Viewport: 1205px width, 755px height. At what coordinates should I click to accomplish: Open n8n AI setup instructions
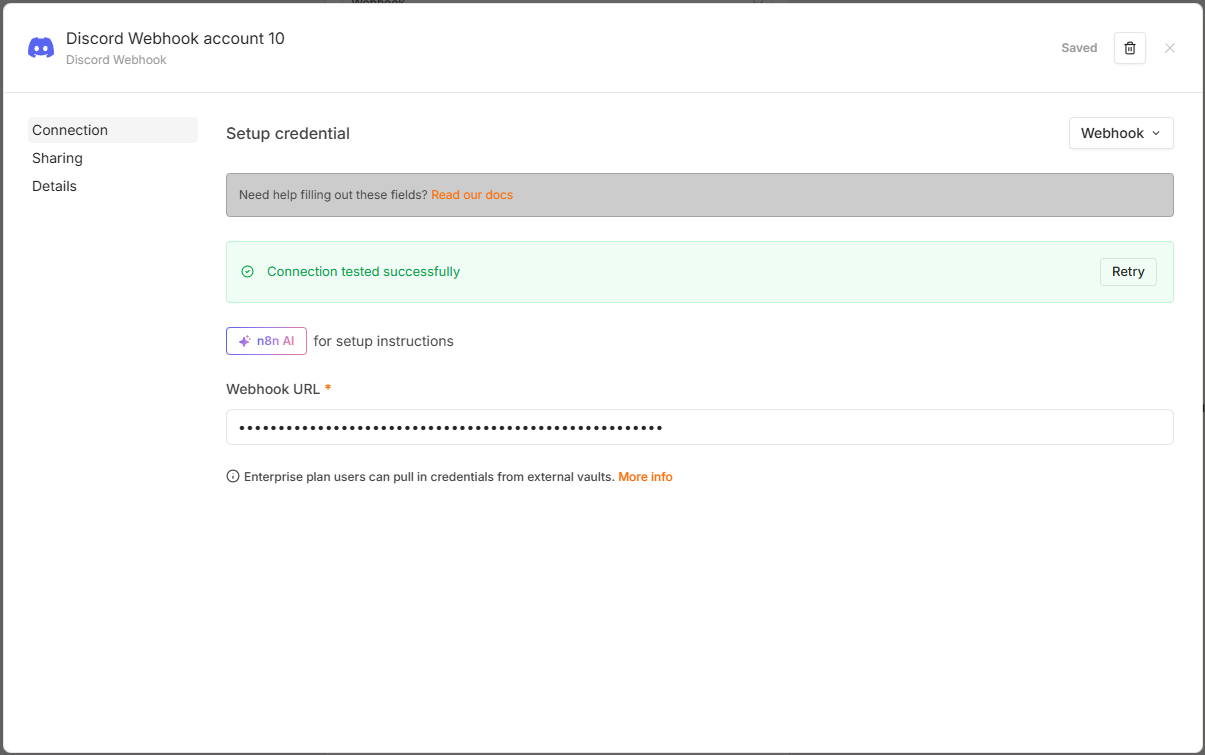[266, 341]
